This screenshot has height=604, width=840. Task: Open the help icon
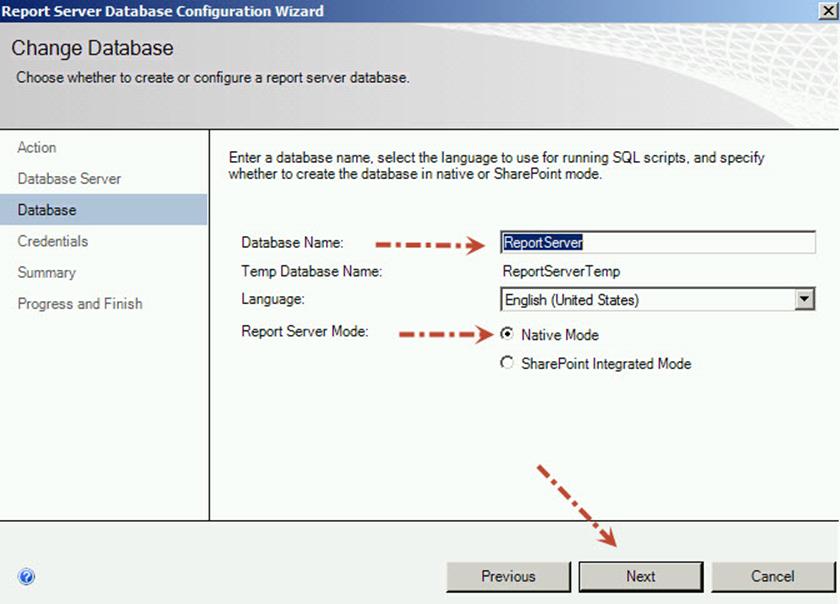pyautogui.click(x=26, y=577)
